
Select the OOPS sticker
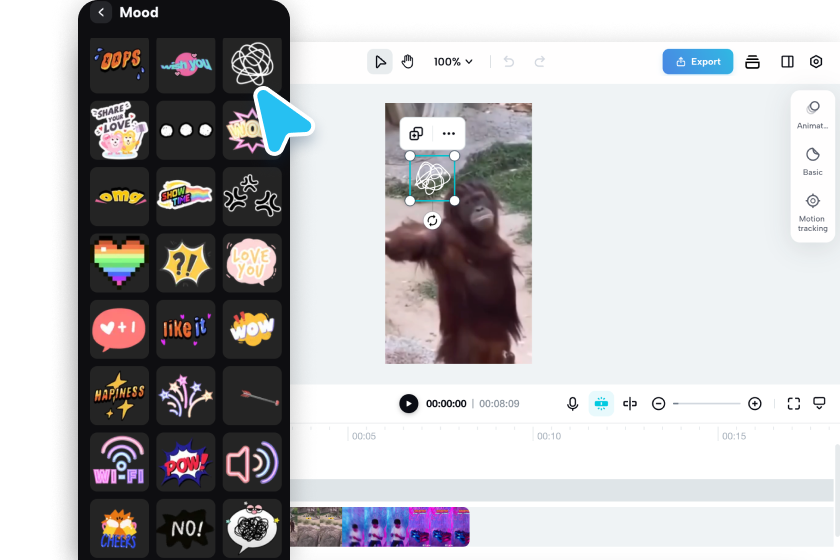tap(119, 65)
